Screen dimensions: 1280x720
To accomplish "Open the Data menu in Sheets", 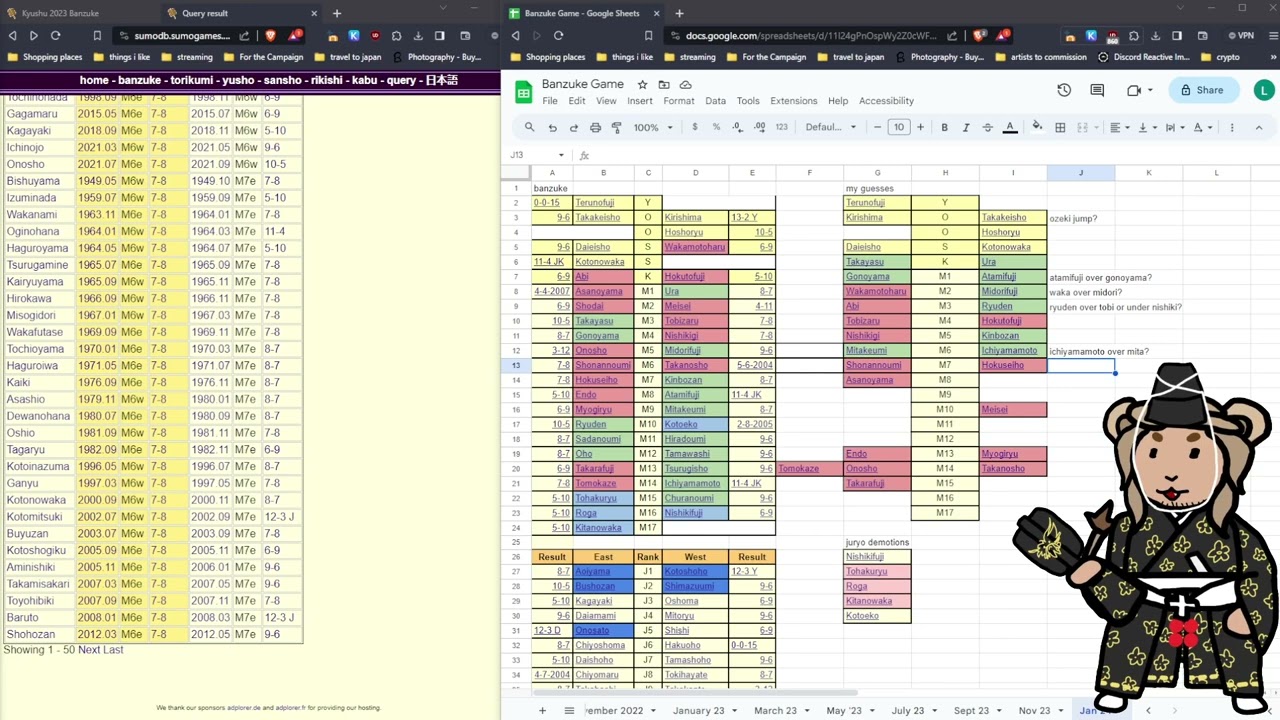I will tap(715, 101).
